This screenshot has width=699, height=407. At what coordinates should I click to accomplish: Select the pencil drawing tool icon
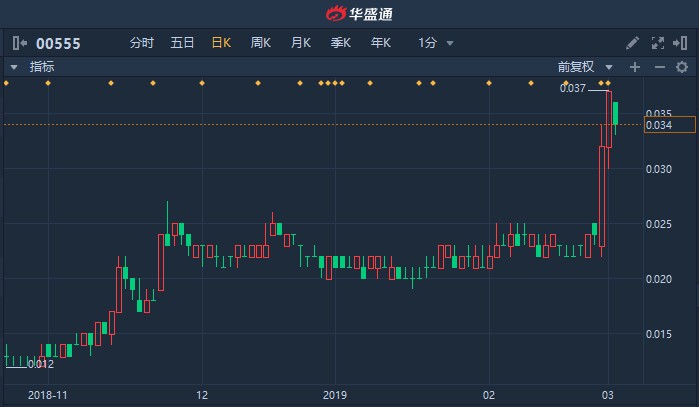coord(632,43)
